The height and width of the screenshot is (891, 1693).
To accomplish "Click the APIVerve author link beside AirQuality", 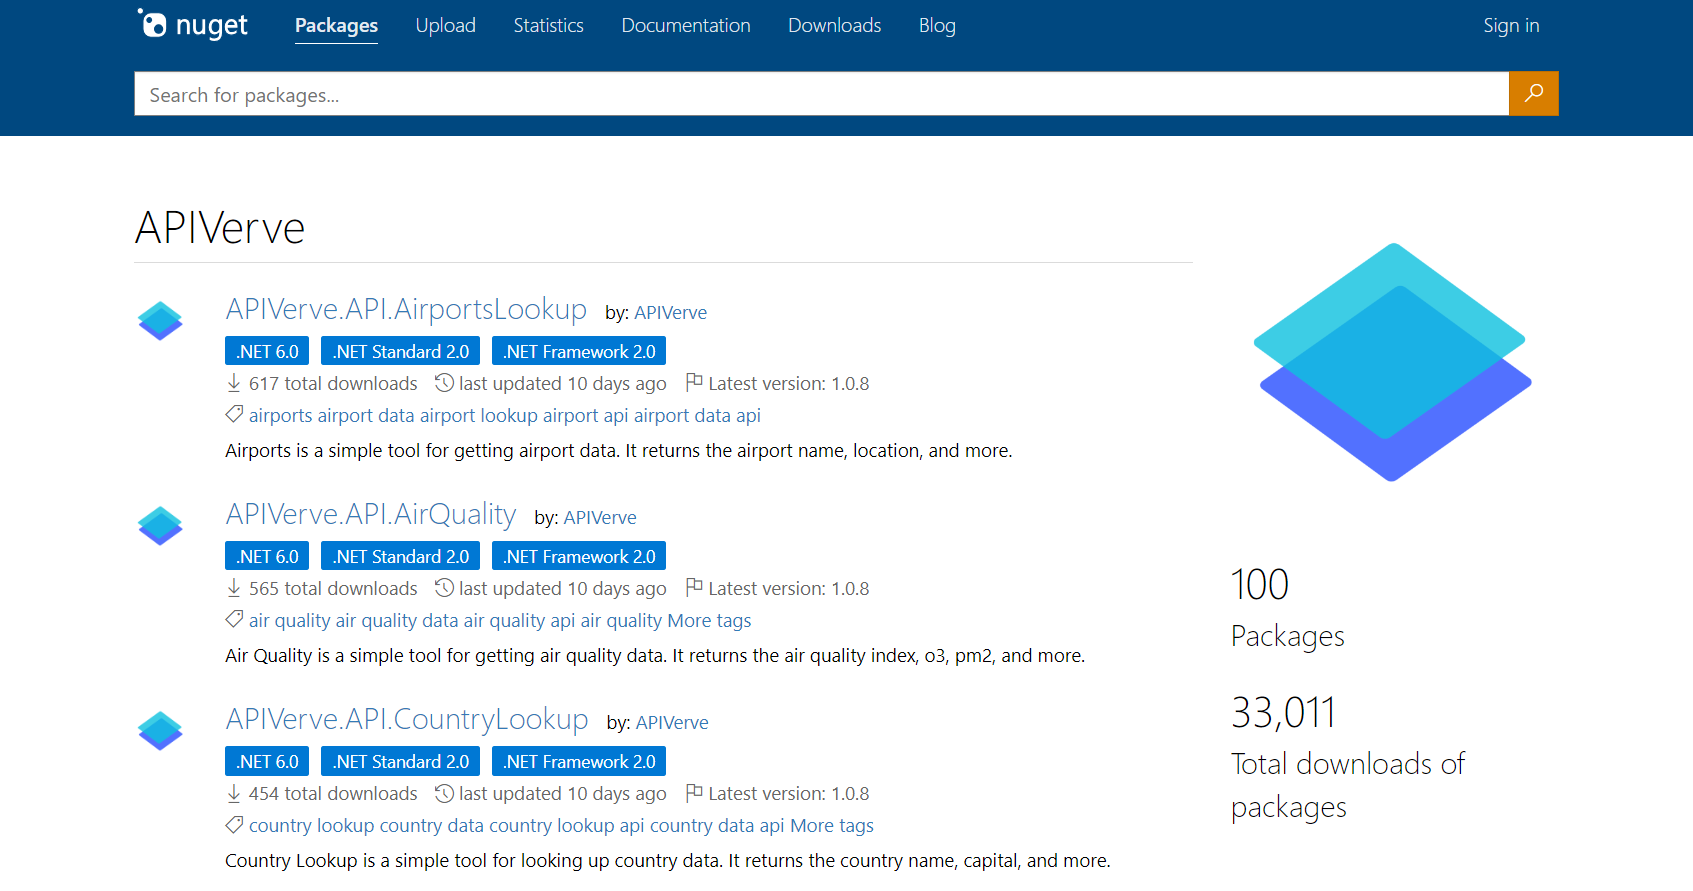I will pos(600,517).
